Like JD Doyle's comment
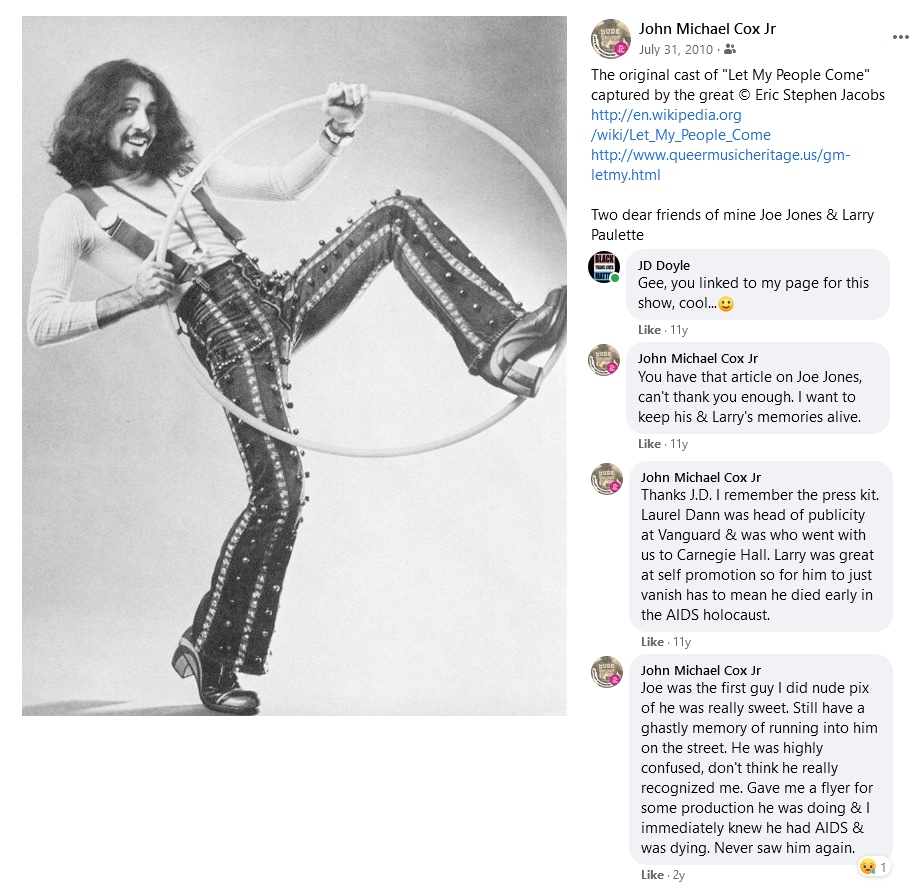Screen dimensions: 918x894 click(649, 330)
